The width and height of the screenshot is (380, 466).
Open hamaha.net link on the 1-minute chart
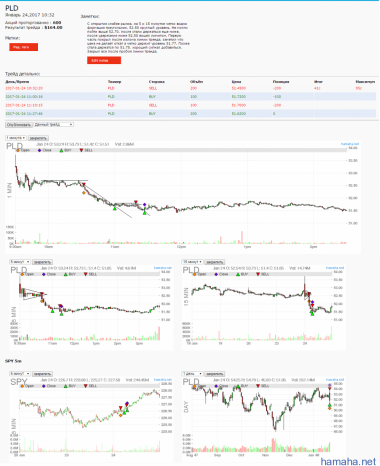pos(350,144)
